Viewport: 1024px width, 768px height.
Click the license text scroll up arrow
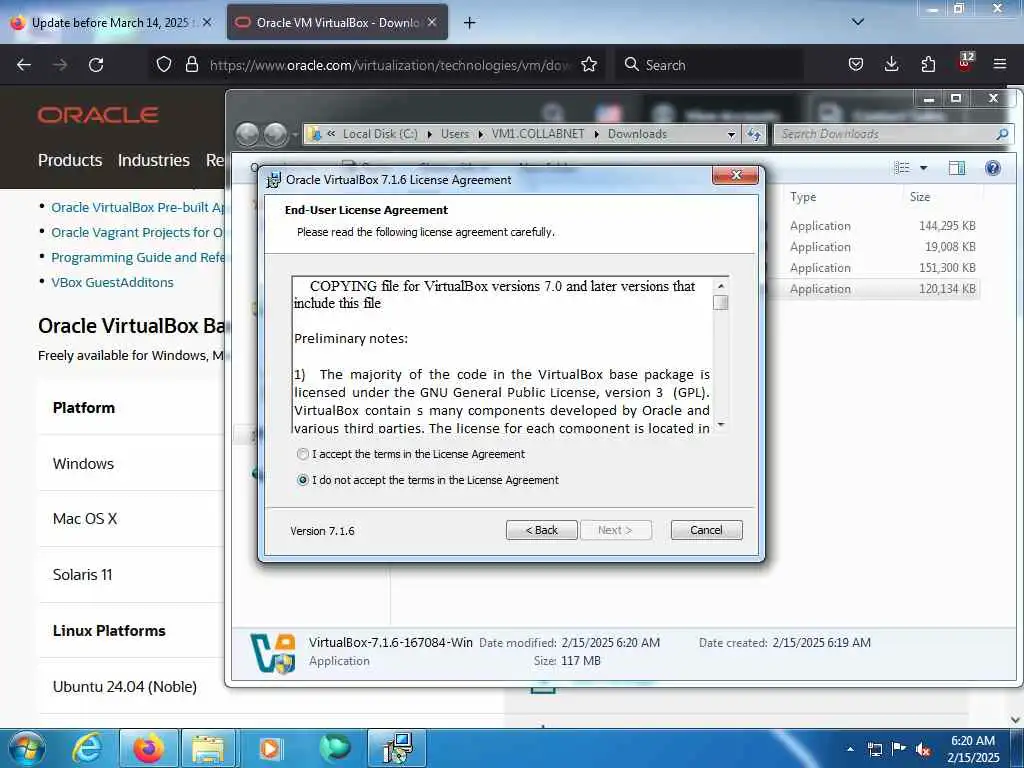[720, 286]
